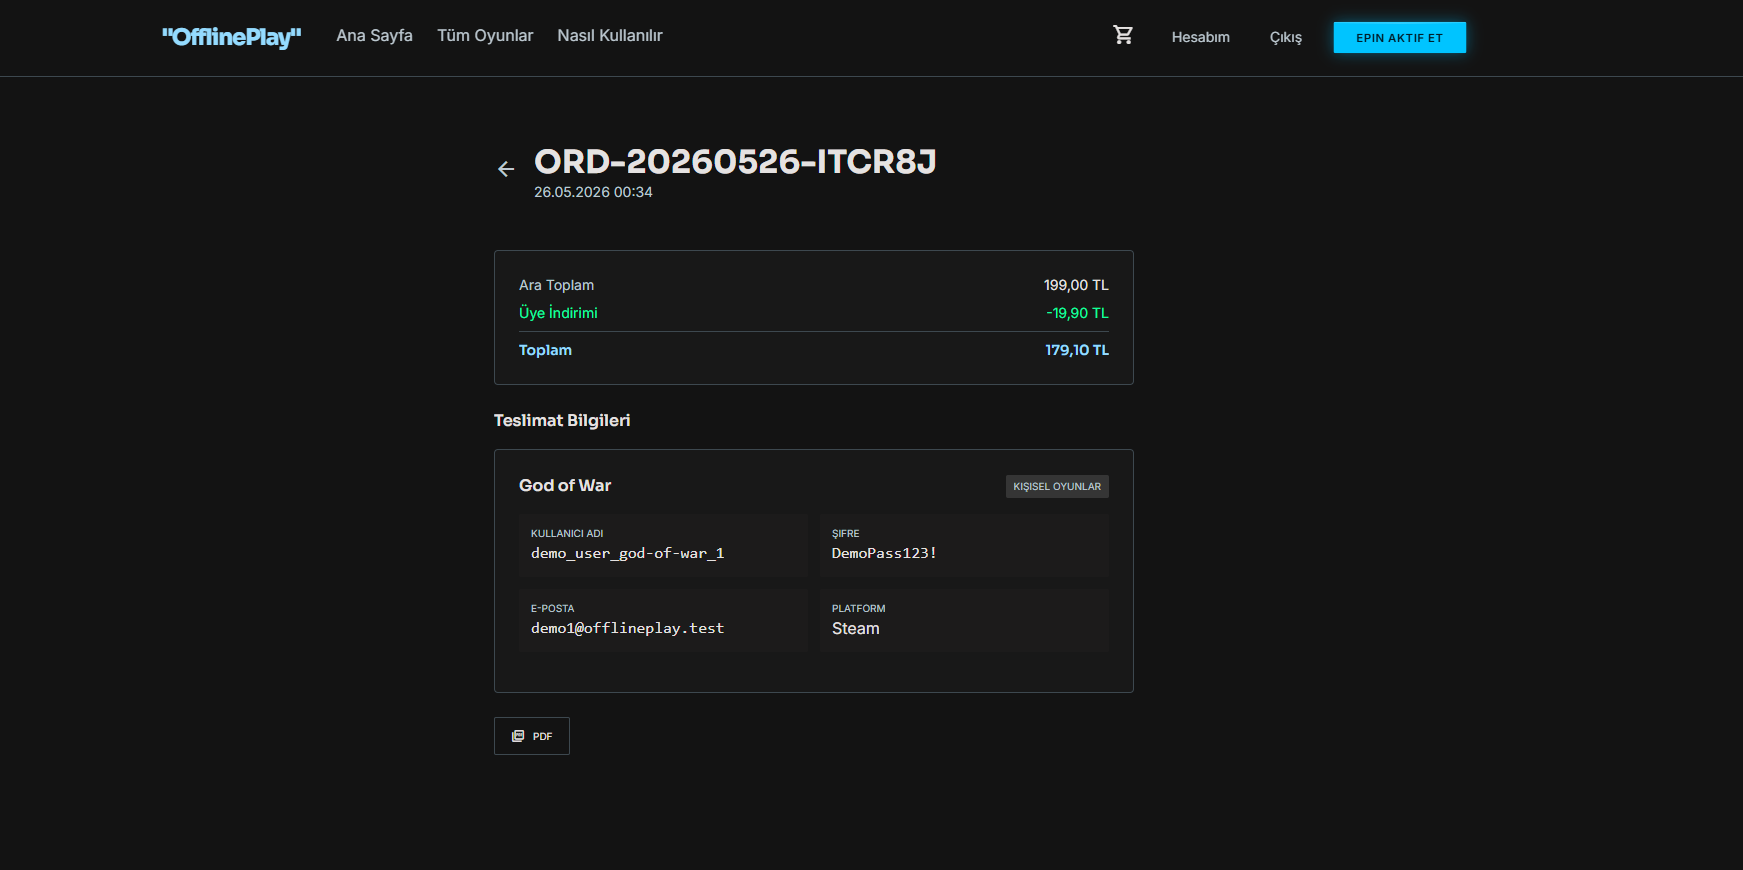Click the OfflinePlay logo
The width and height of the screenshot is (1743, 870).
click(232, 37)
